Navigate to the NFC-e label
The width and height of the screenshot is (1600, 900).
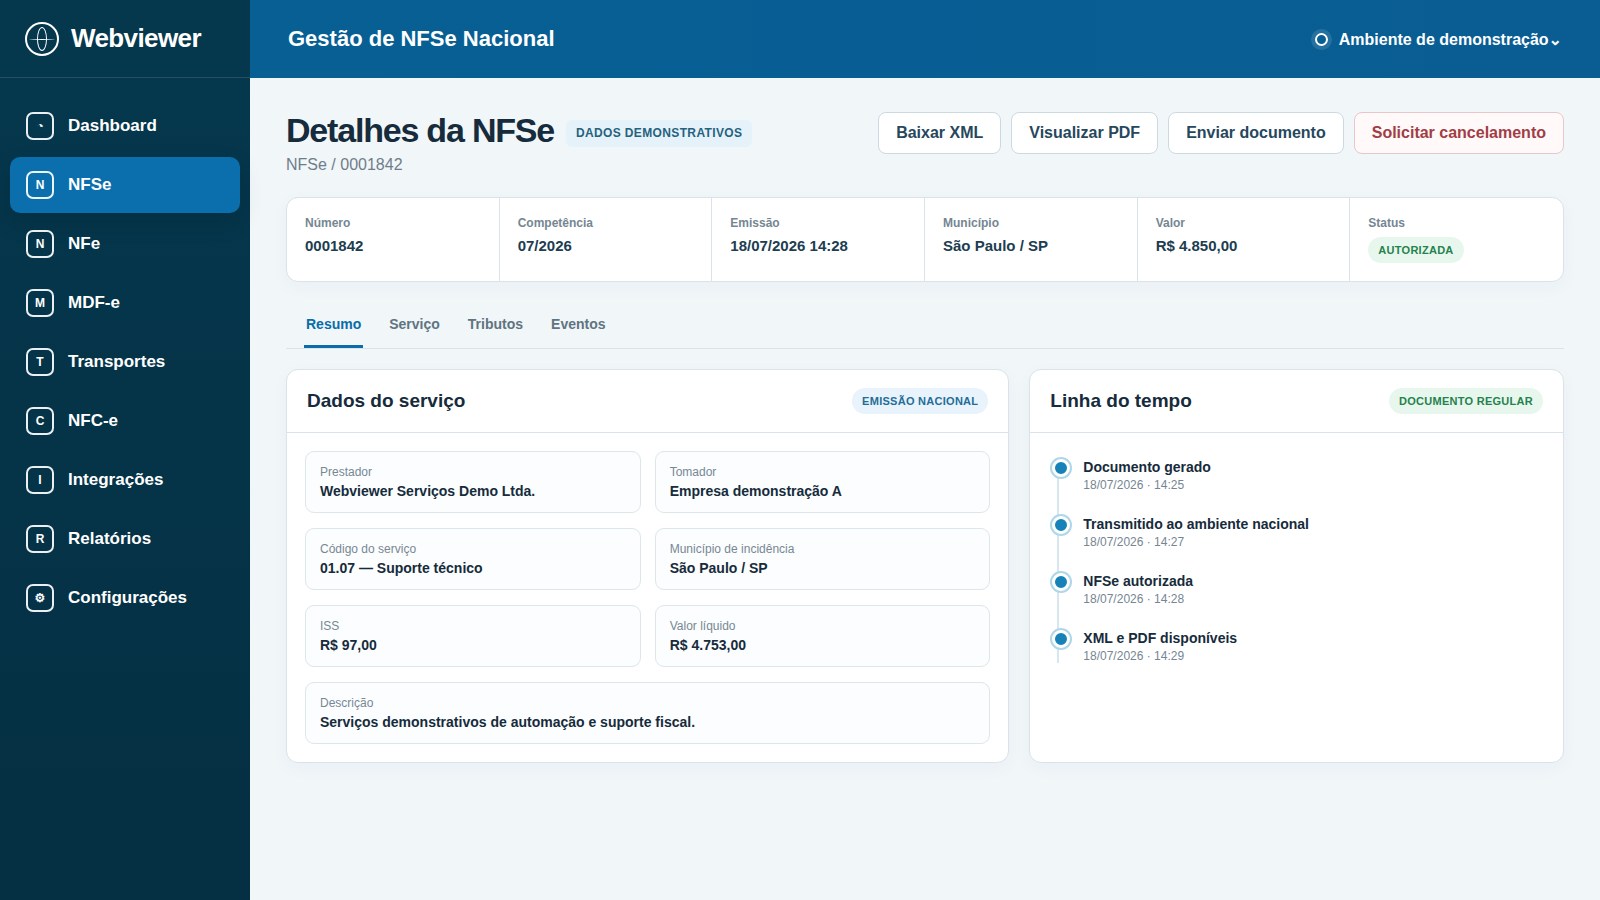(93, 421)
